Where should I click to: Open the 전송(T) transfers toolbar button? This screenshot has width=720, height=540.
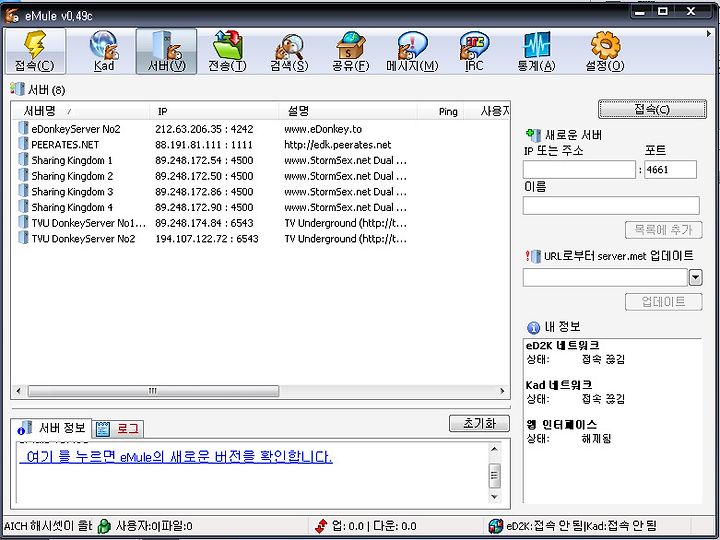click(x=227, y=51)
